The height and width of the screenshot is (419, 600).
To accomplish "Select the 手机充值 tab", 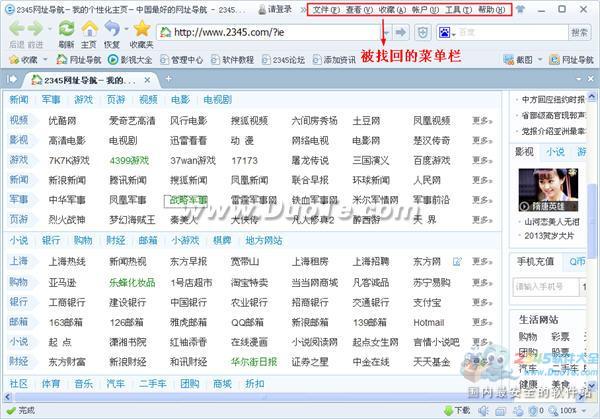I will [535, 262].
